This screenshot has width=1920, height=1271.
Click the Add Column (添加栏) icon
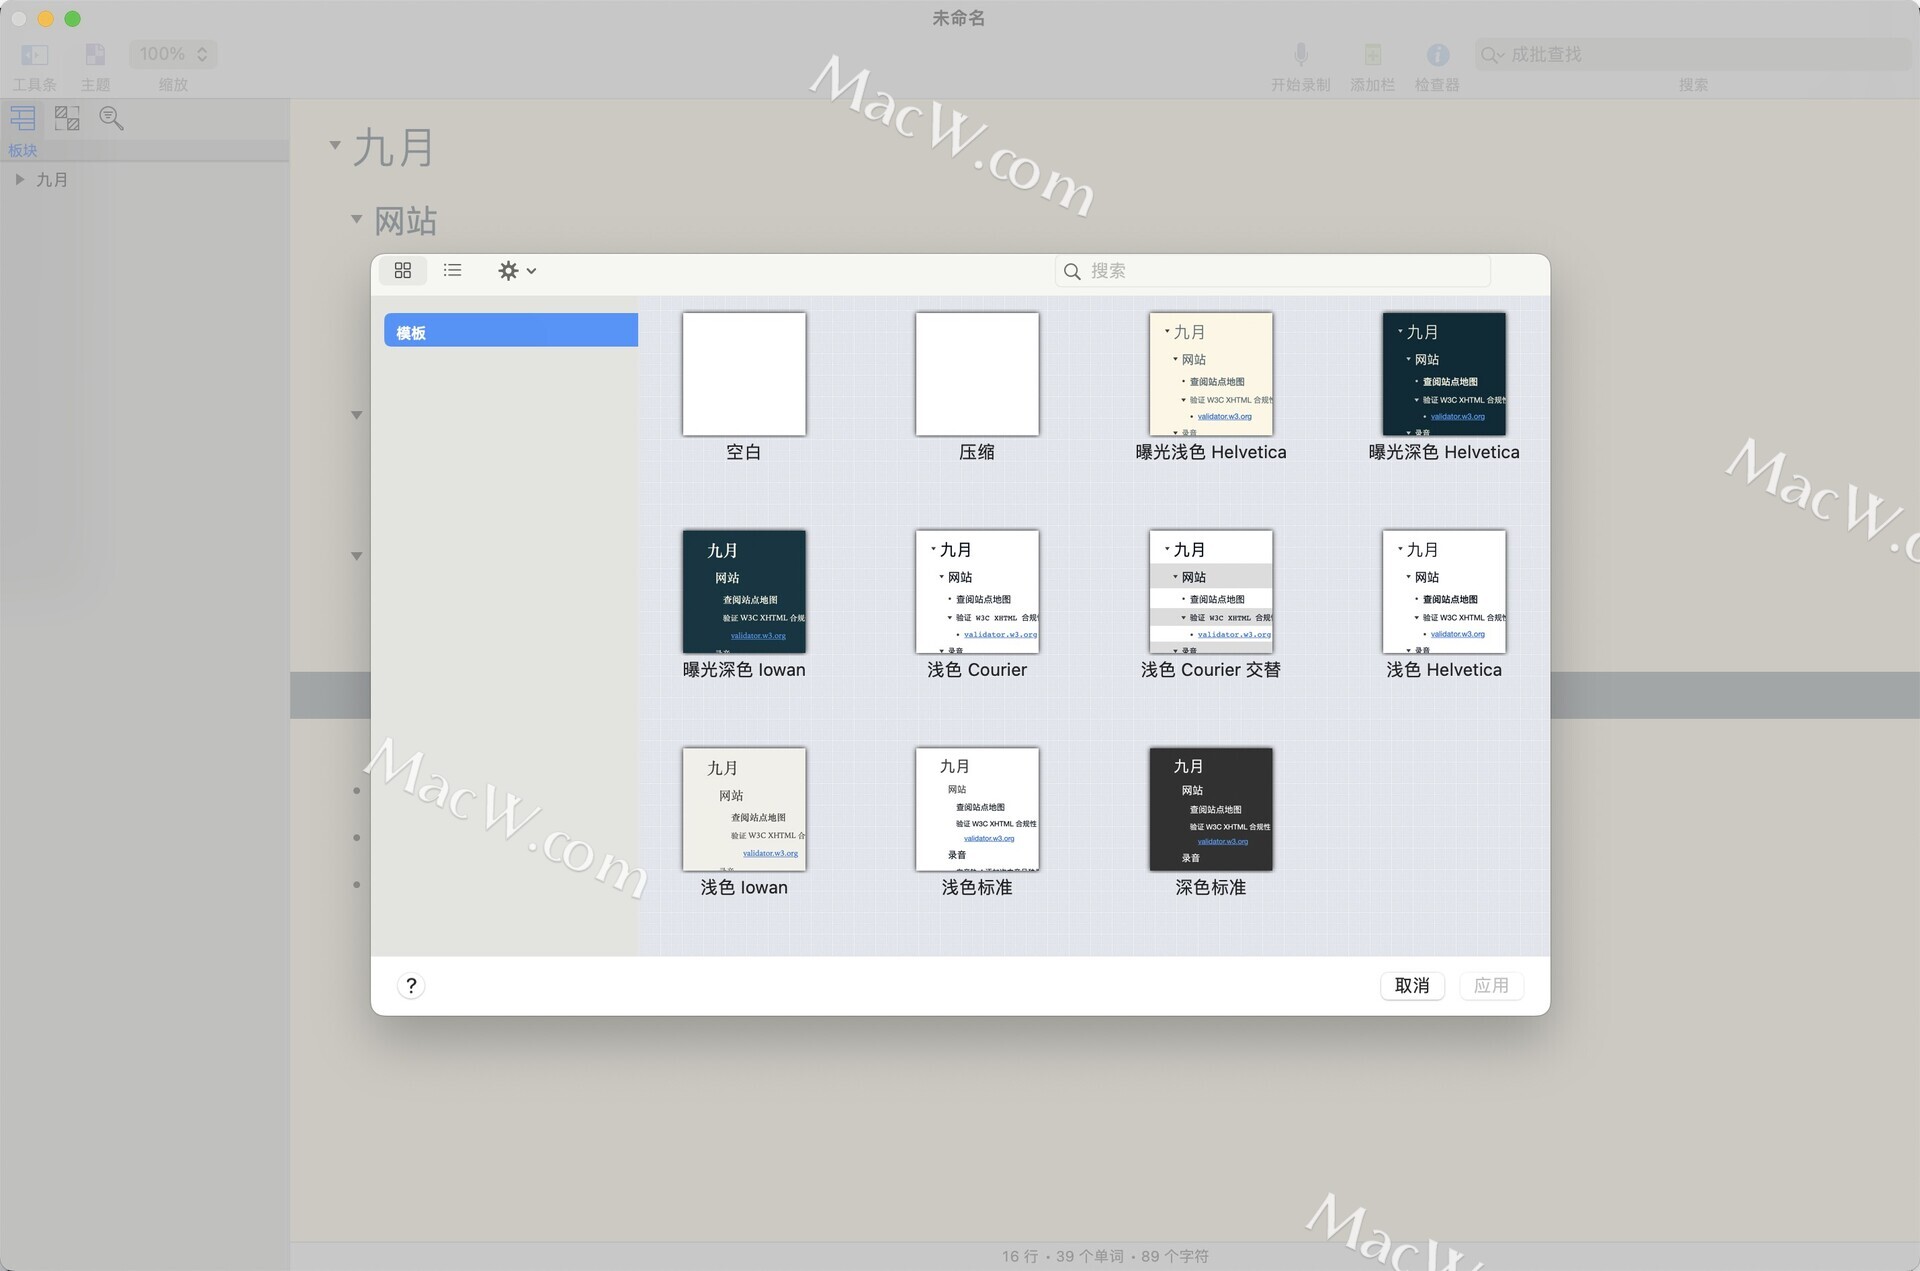[1372, 55]
